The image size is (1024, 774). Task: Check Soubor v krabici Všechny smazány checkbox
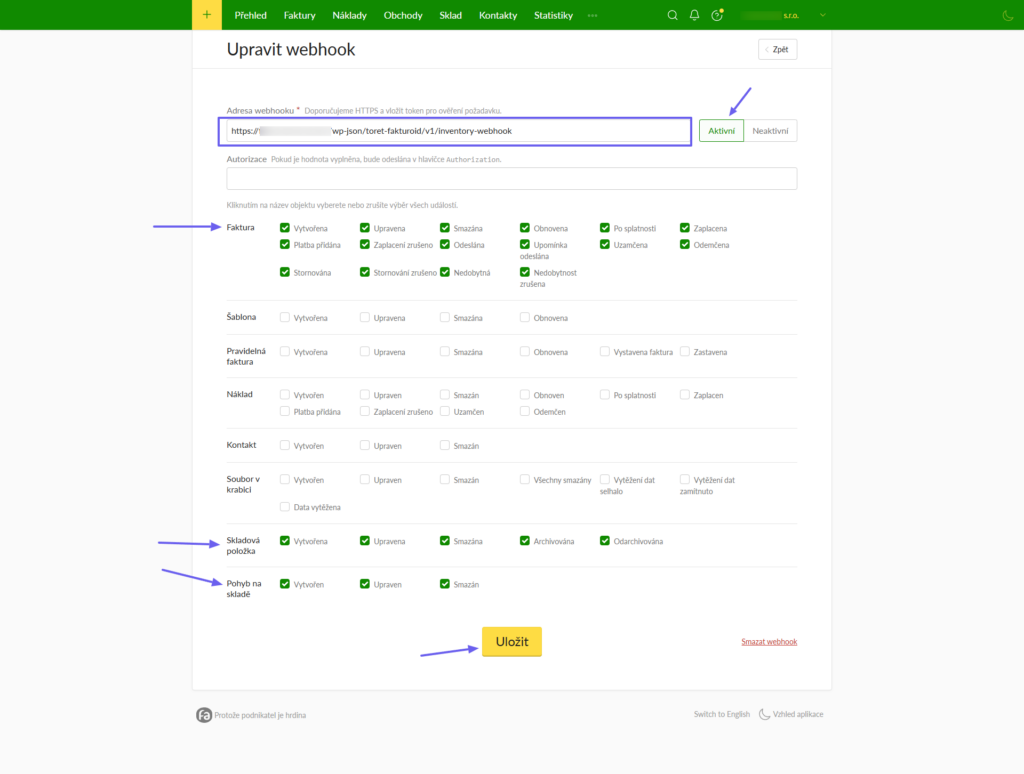click(x=524, y=479)
